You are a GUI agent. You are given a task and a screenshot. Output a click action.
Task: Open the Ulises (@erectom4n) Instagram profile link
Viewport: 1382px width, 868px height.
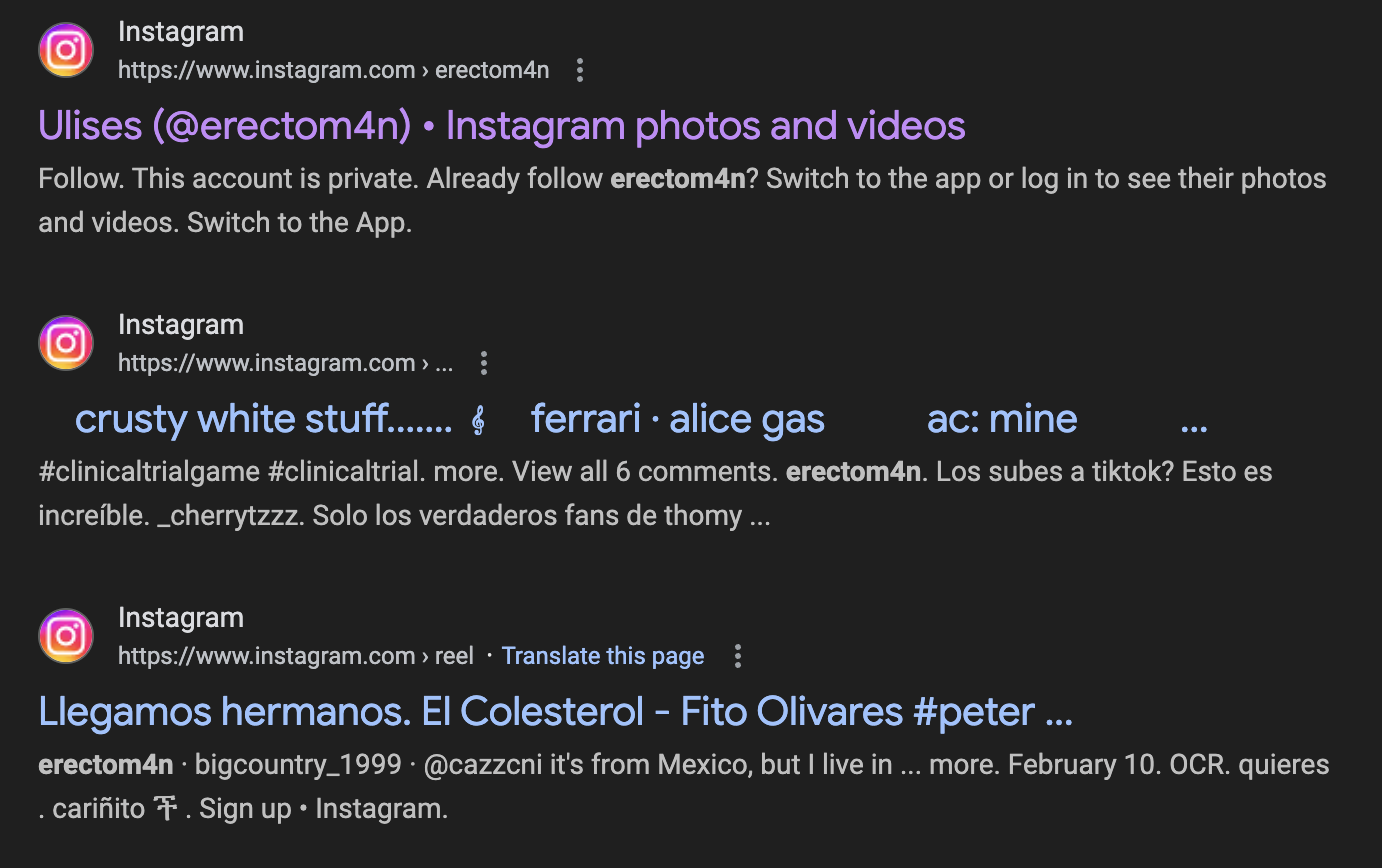[x=501, y=126]
